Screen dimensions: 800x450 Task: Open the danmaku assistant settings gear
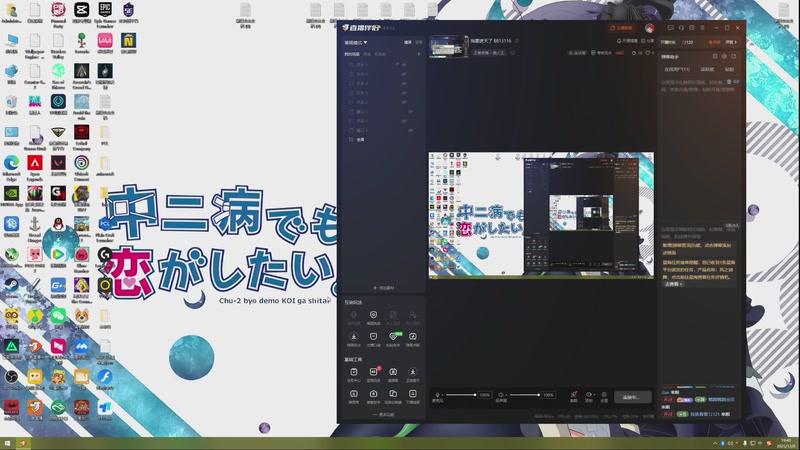(724, 57)
